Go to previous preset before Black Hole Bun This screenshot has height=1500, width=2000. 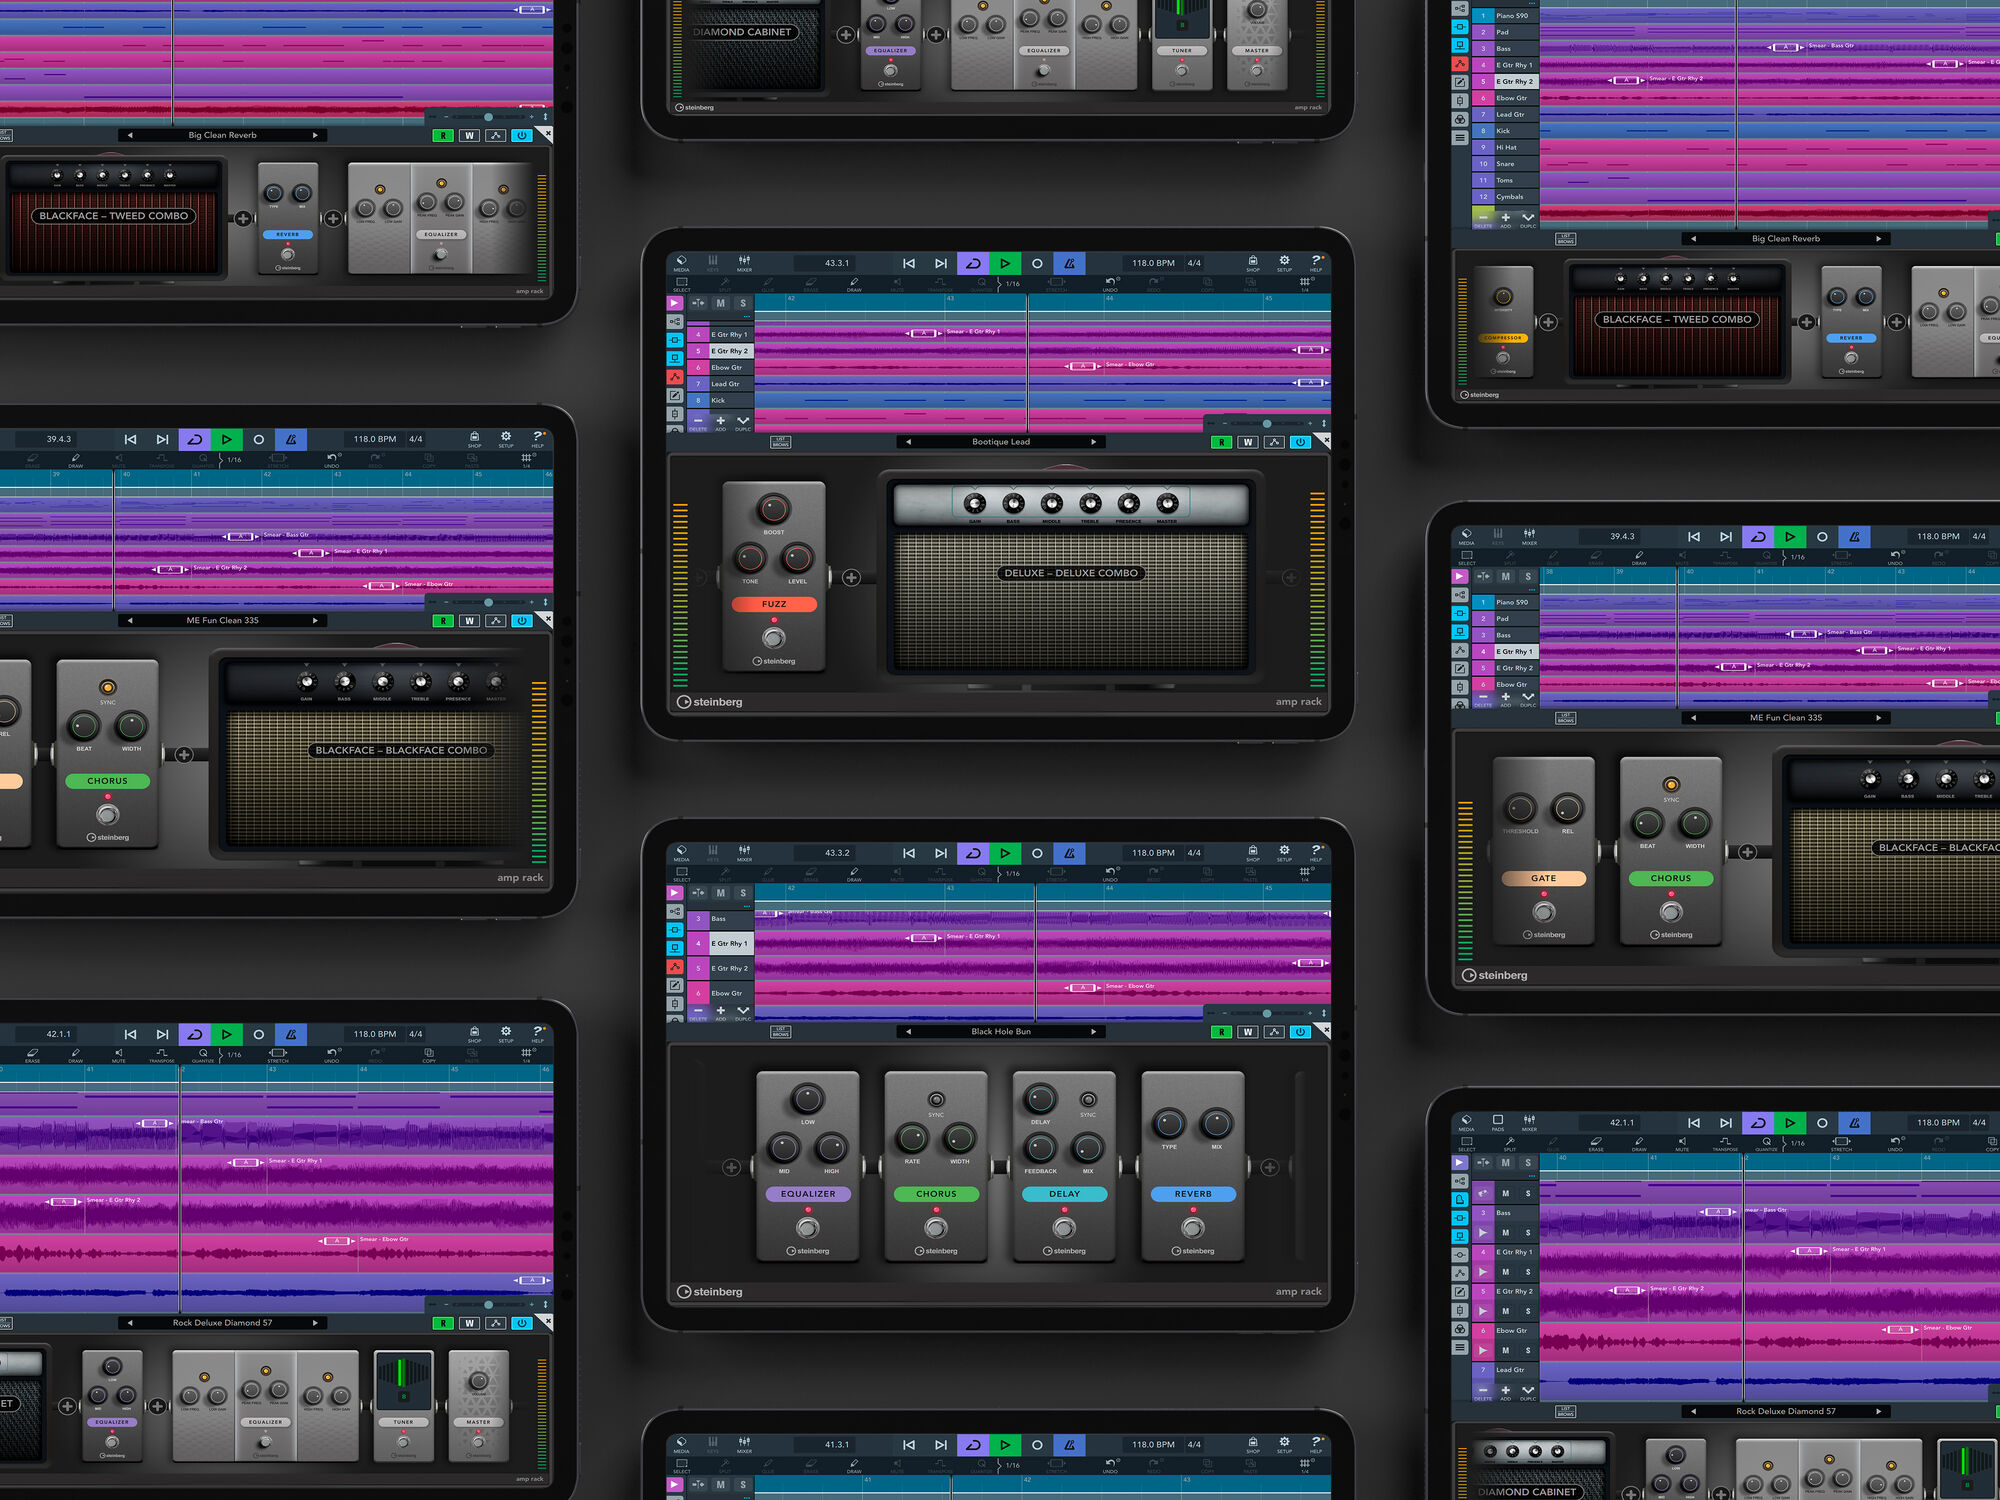pos(908,1032)
